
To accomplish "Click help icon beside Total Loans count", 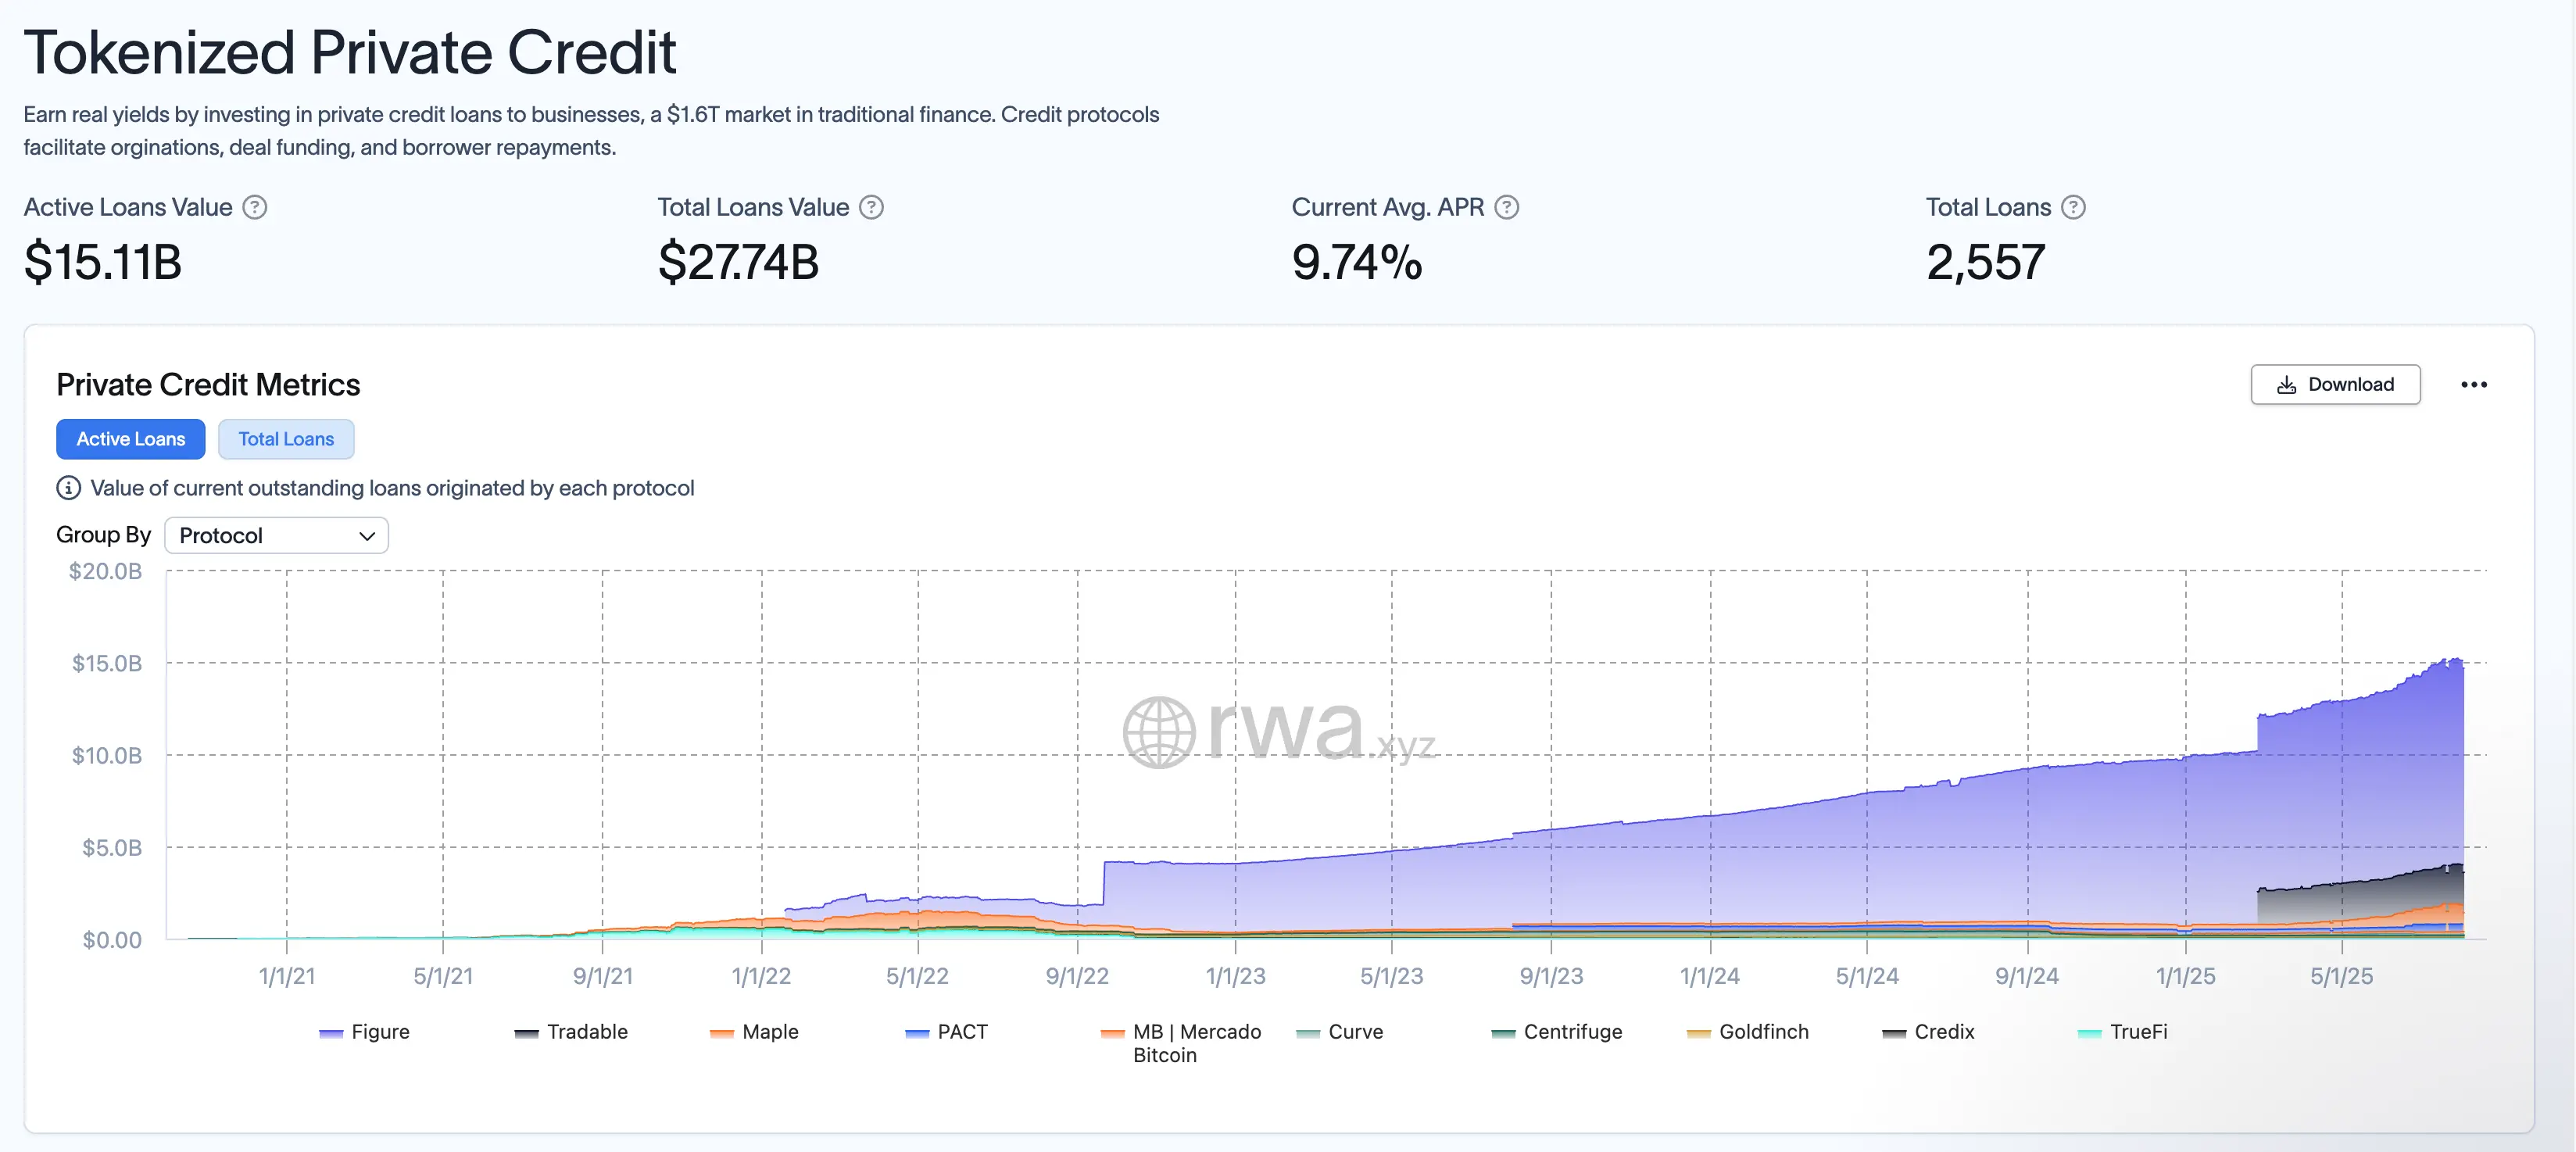I will (x=2073, y=207).
